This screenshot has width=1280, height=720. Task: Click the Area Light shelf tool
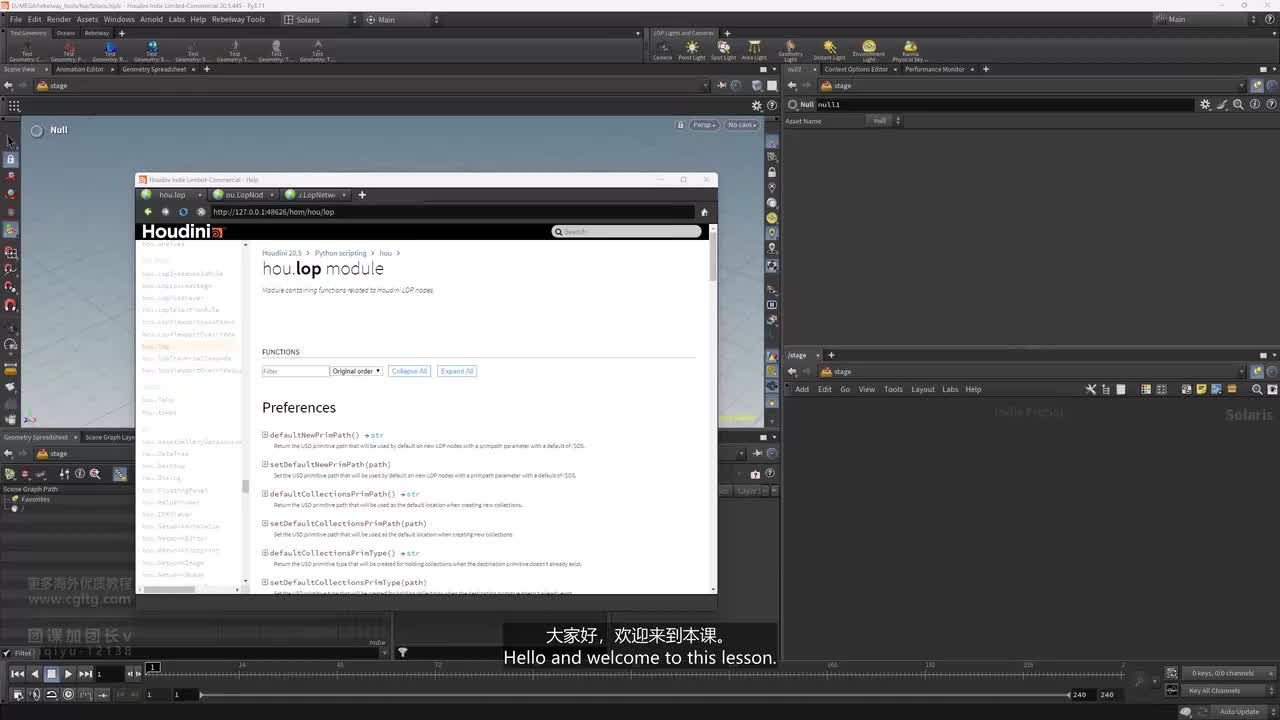pos(754,50)
